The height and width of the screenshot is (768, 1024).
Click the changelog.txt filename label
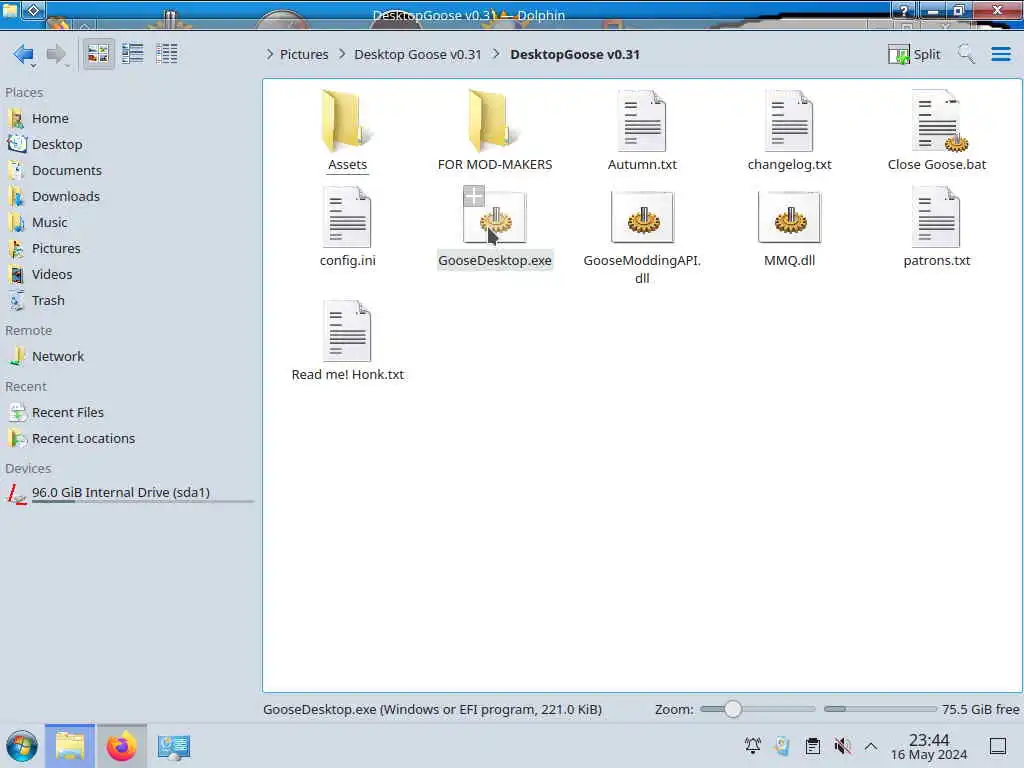tap(790, 165)
